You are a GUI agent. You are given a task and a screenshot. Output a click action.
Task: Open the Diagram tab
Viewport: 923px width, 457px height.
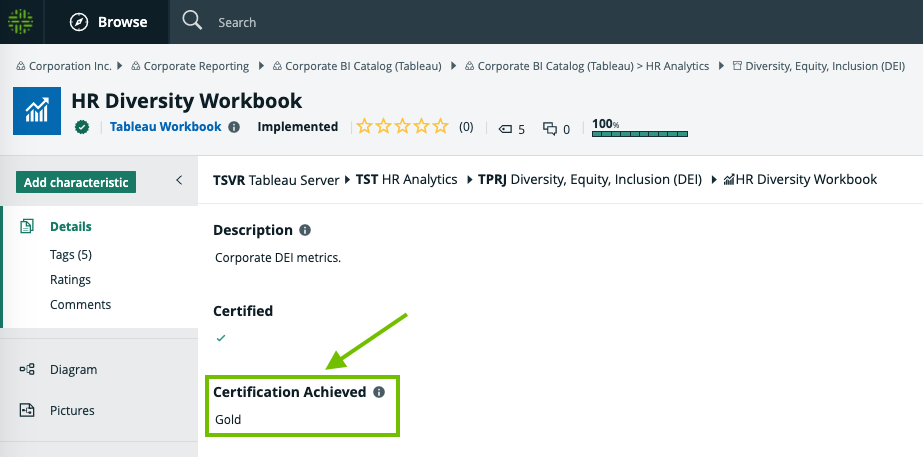[73, 370]
